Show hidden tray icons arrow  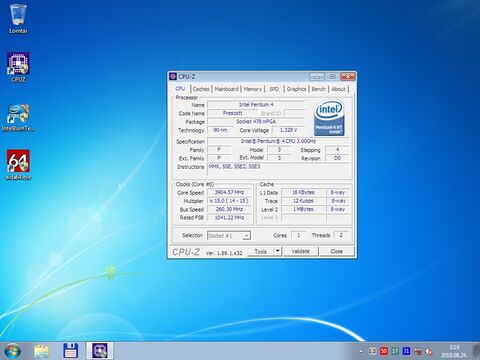pyautogui.click(x=361, y=351)
